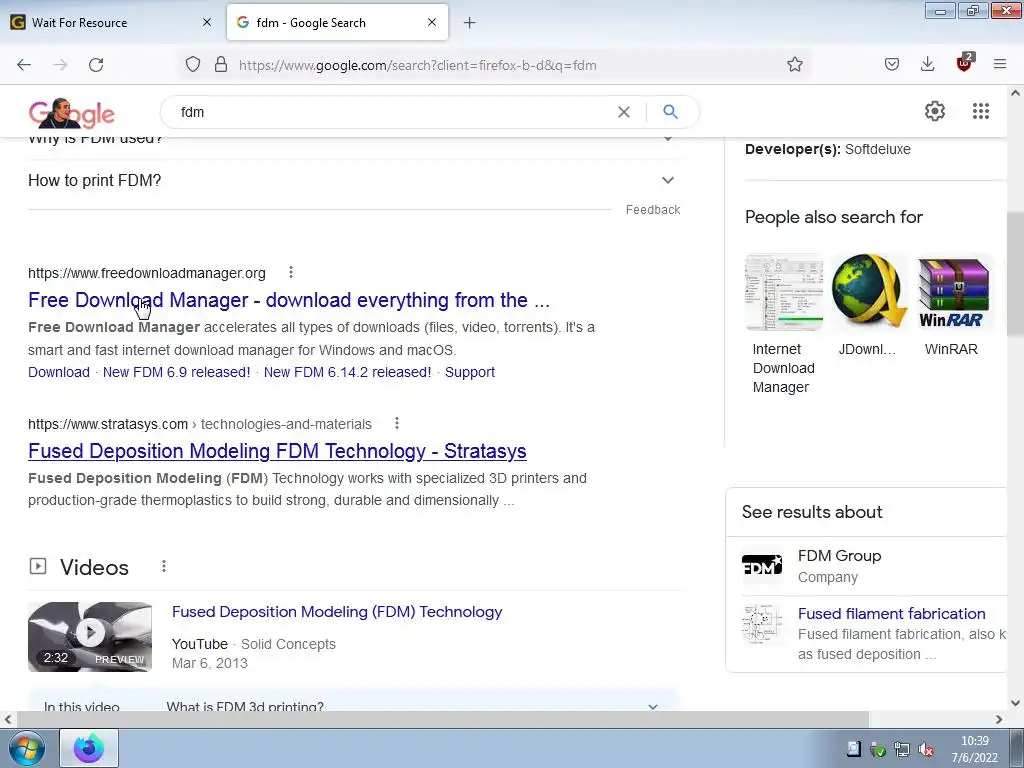Click the network tray icon

(x=901, y=750)
